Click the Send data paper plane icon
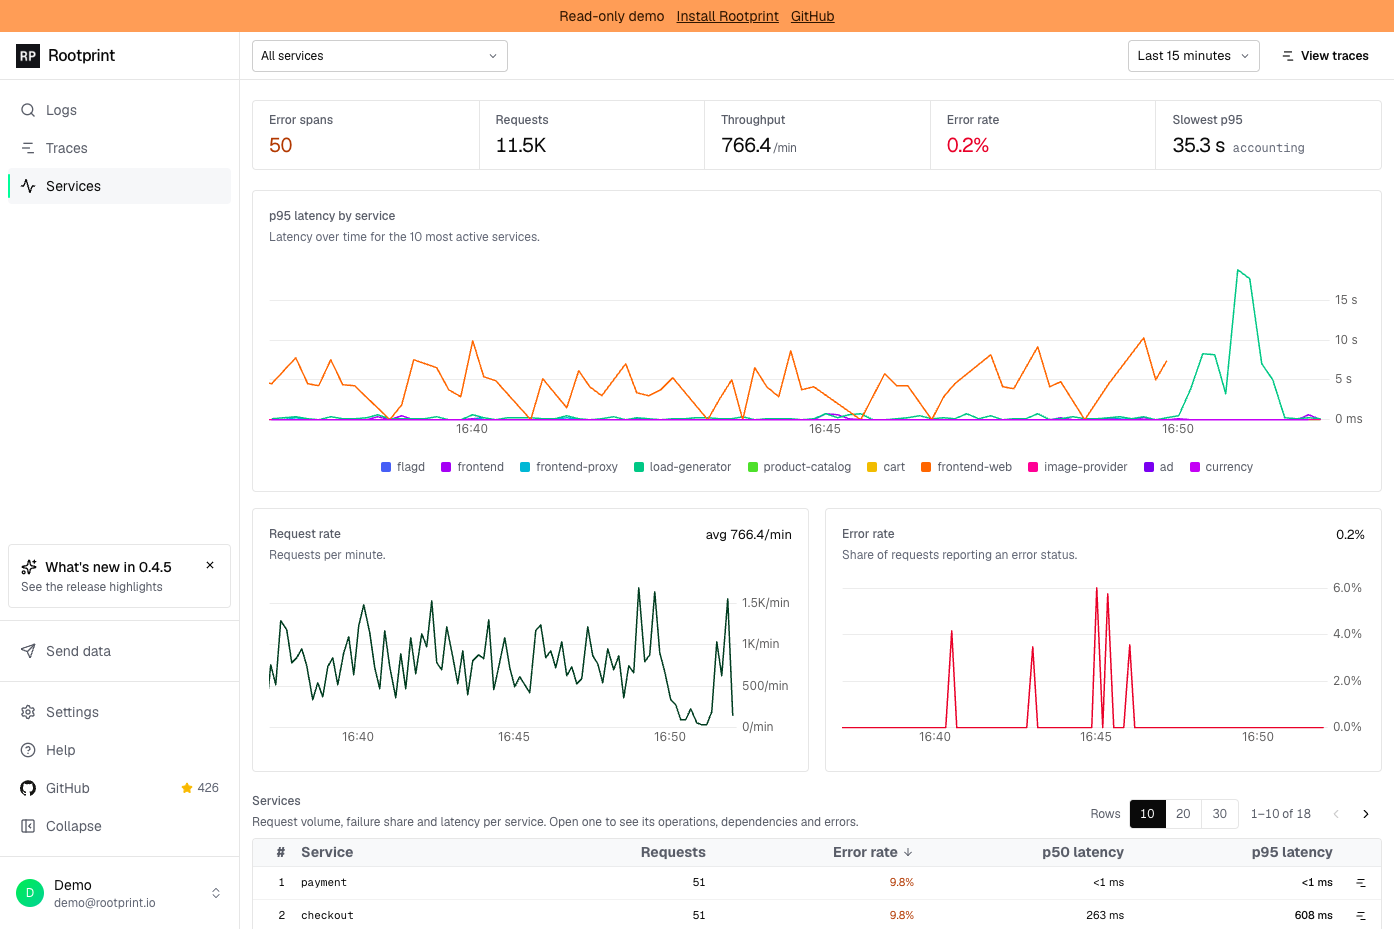1394x929 pixels. coord(28,651)
